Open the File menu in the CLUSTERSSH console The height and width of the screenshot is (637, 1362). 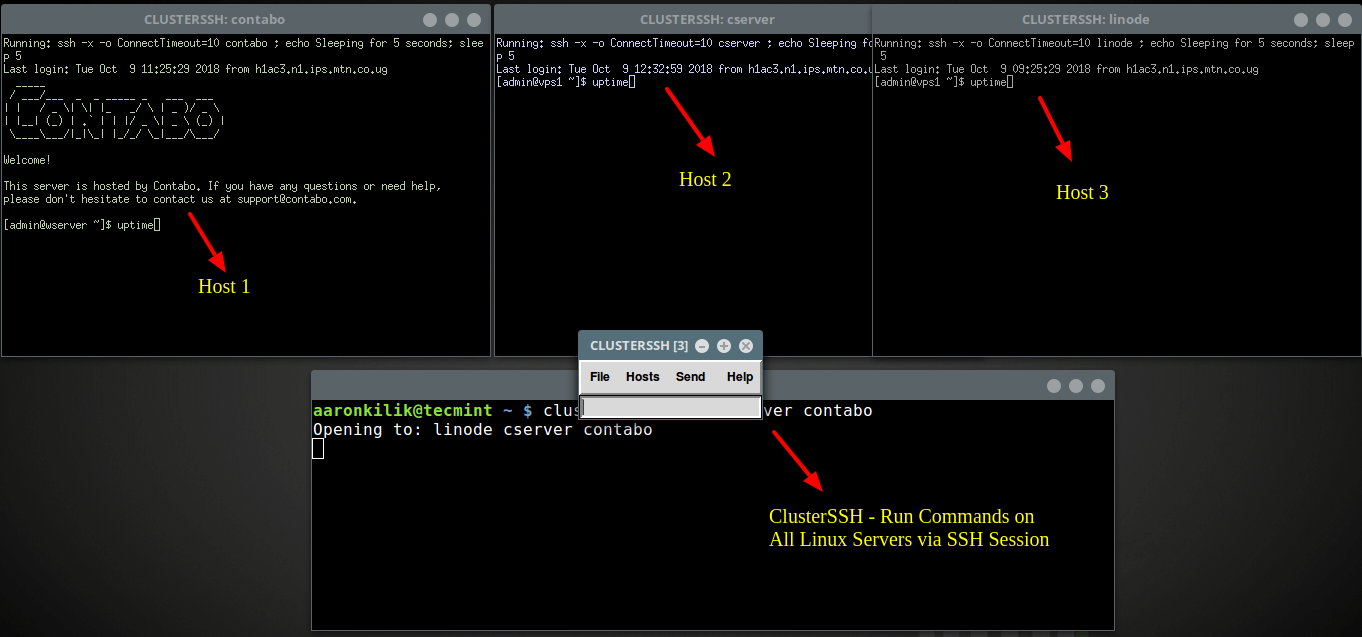pos(599,377)
